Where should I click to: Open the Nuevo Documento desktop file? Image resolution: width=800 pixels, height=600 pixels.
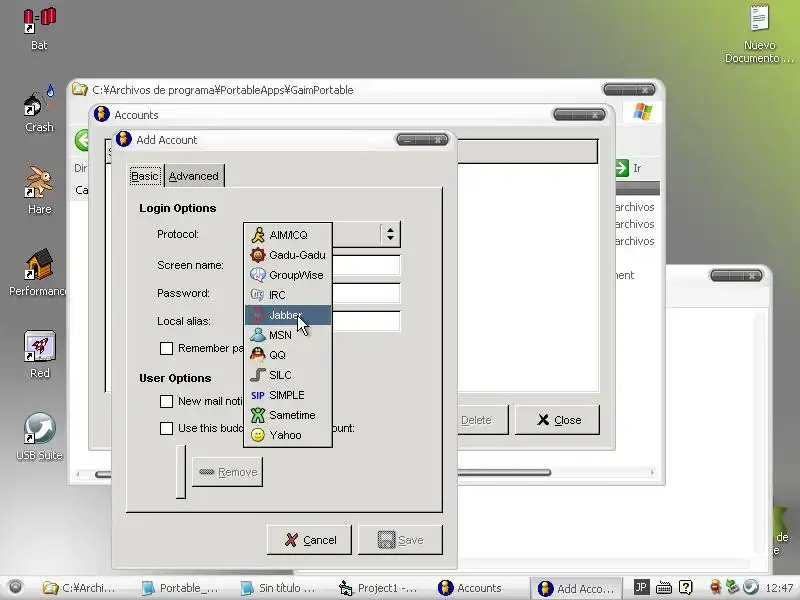tap(759, 34)
